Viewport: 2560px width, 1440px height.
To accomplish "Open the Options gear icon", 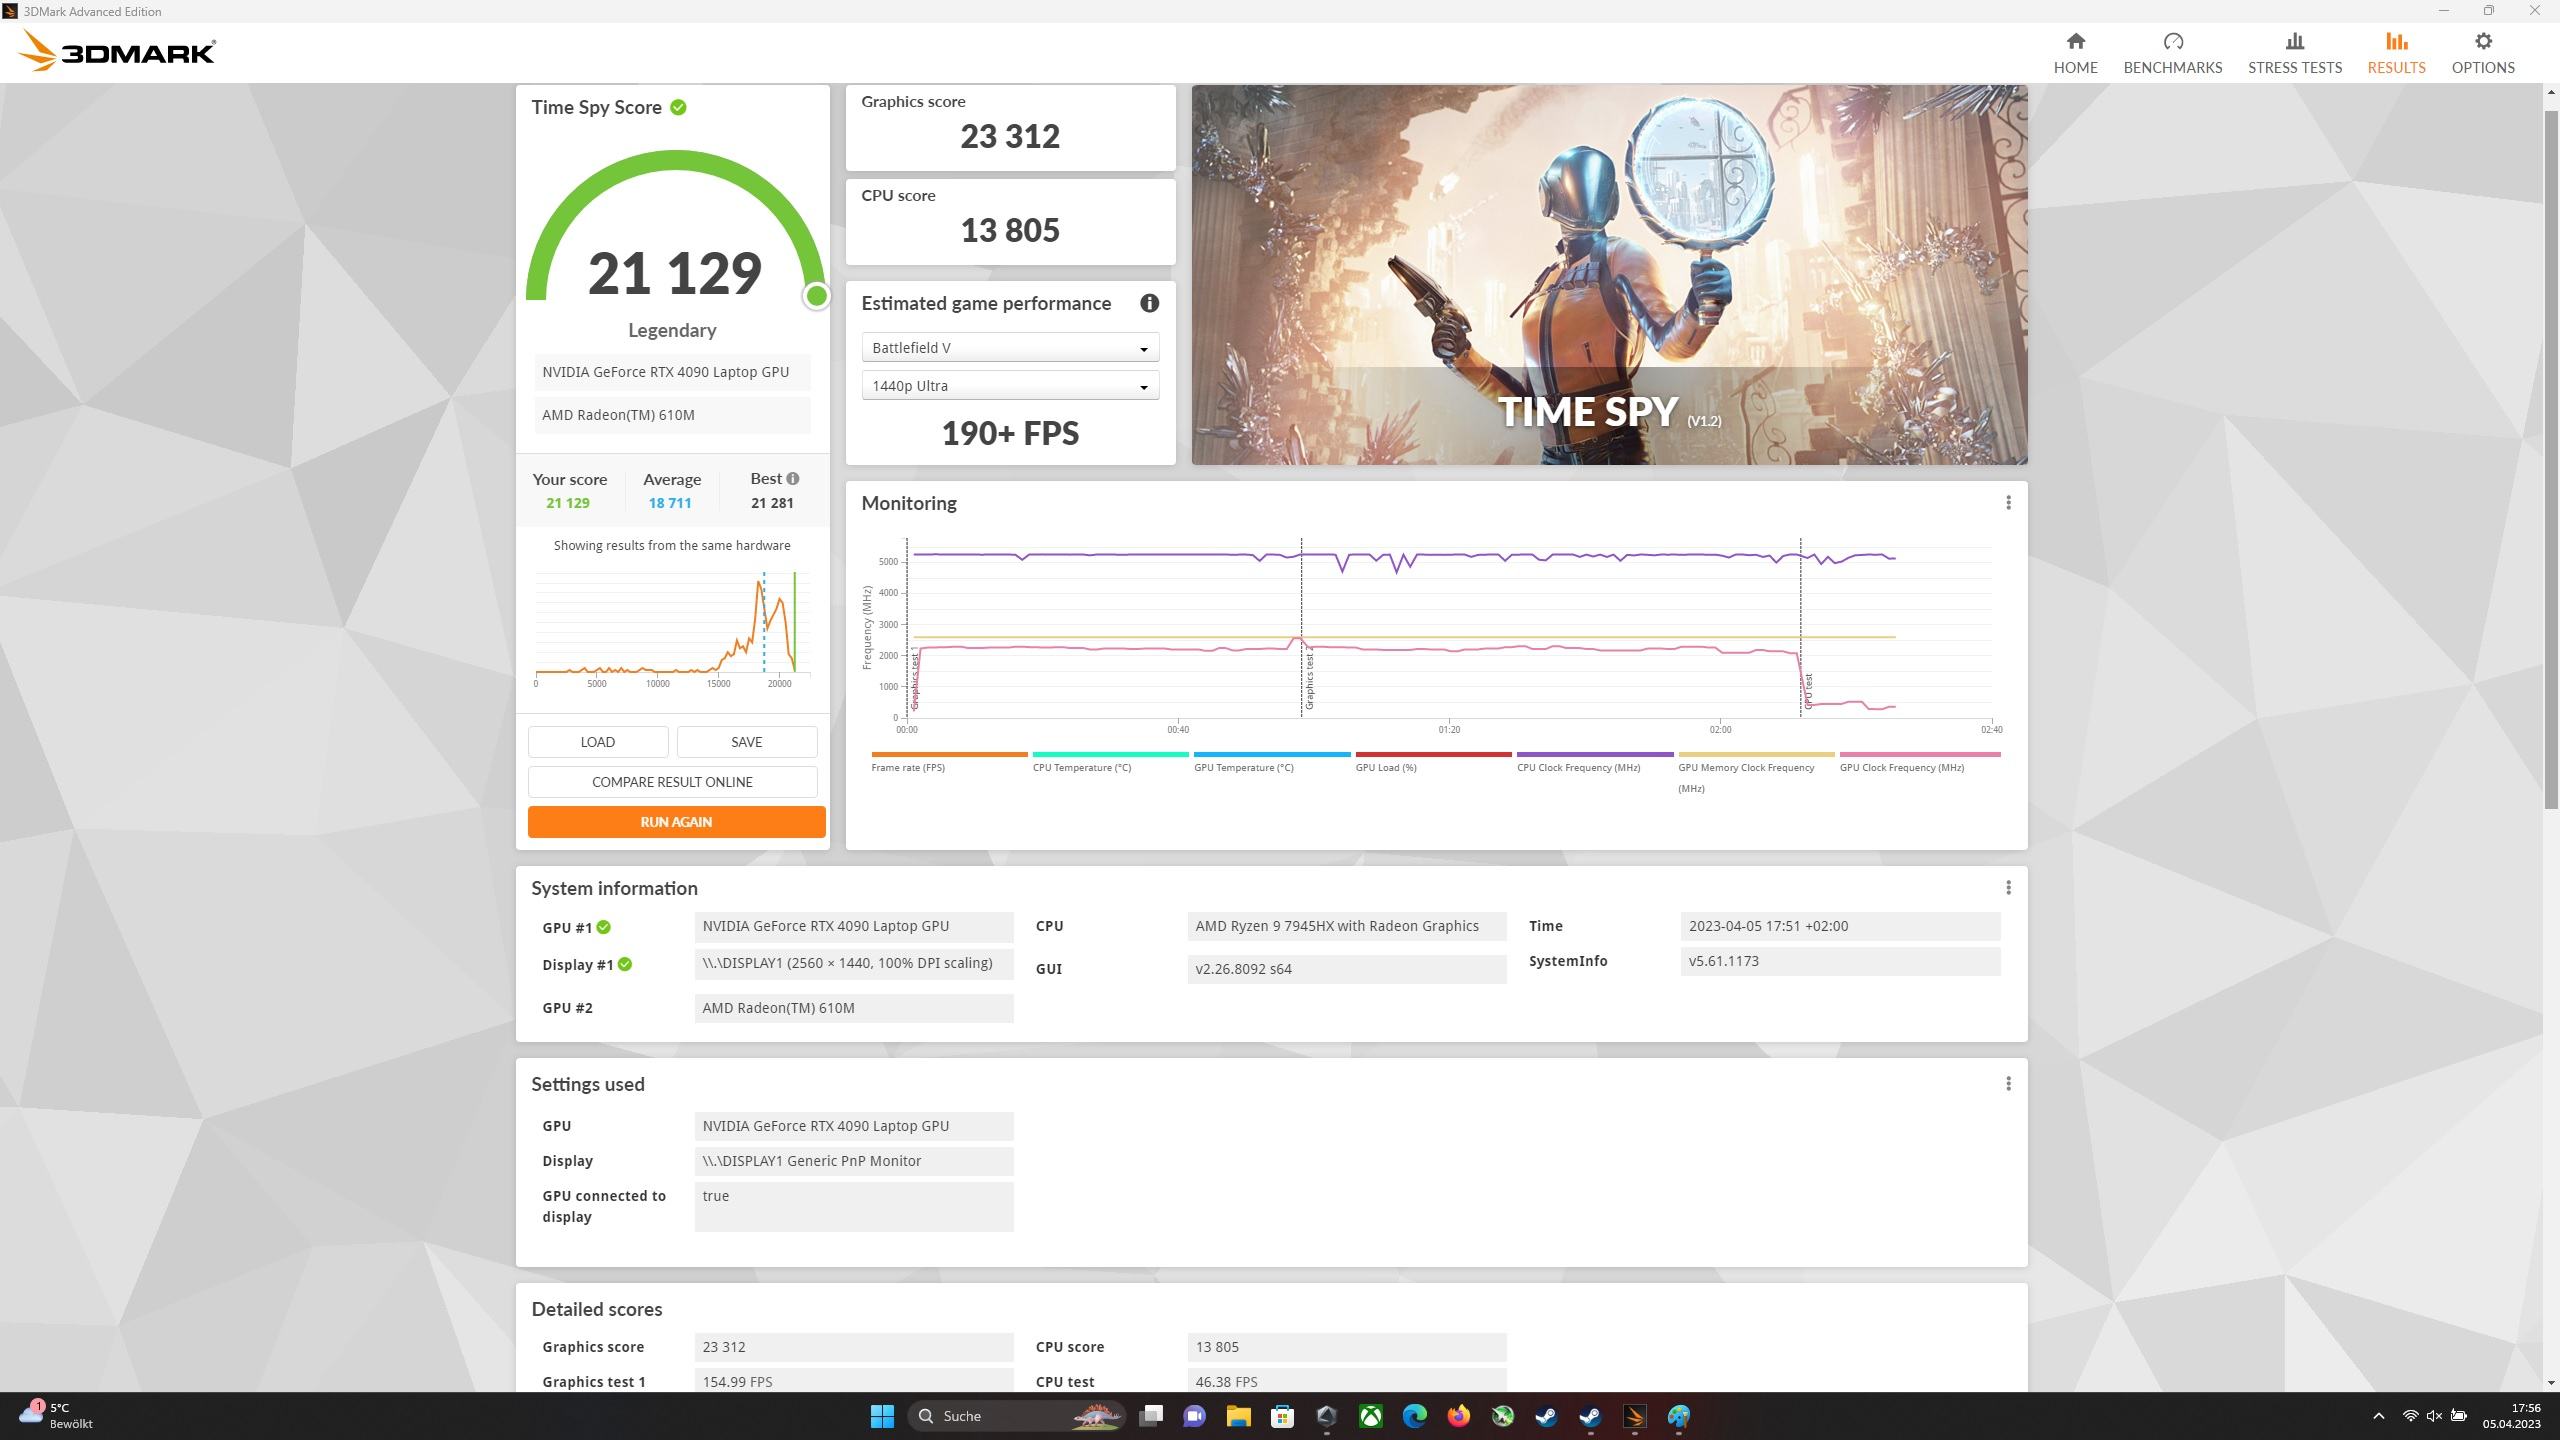I will (x=2482, y=42).
